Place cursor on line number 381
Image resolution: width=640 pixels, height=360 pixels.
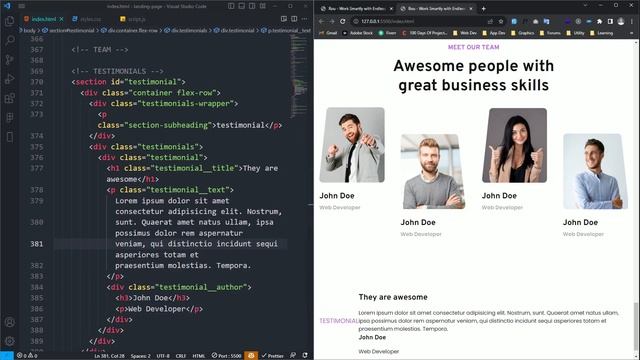tap(36, 244)
